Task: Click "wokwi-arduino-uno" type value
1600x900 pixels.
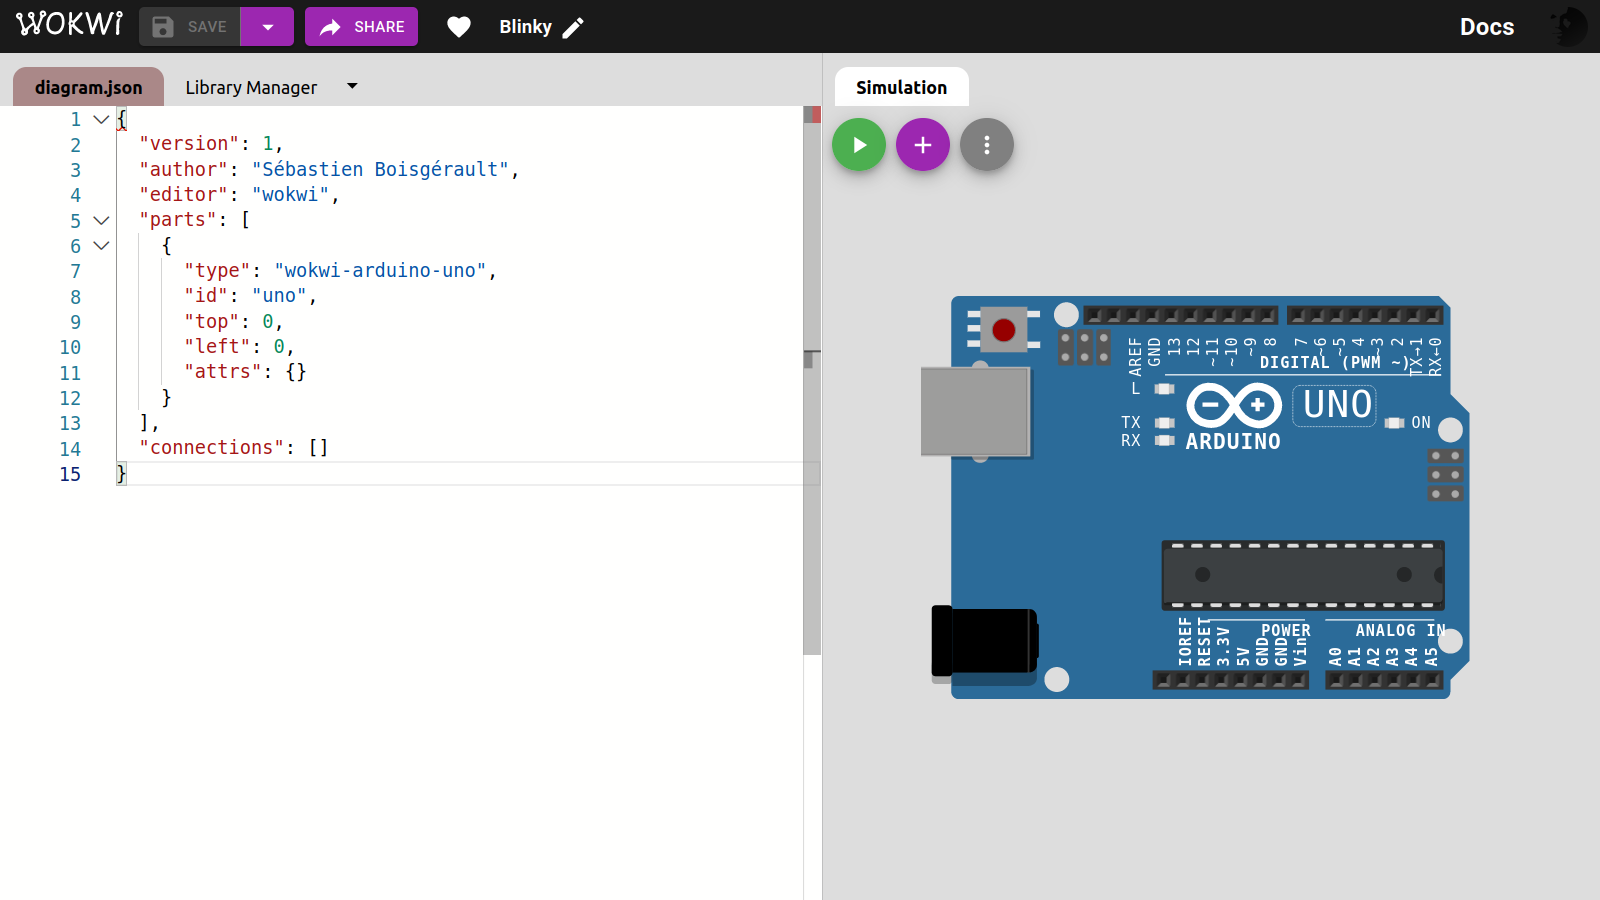Action: point(380,270)
